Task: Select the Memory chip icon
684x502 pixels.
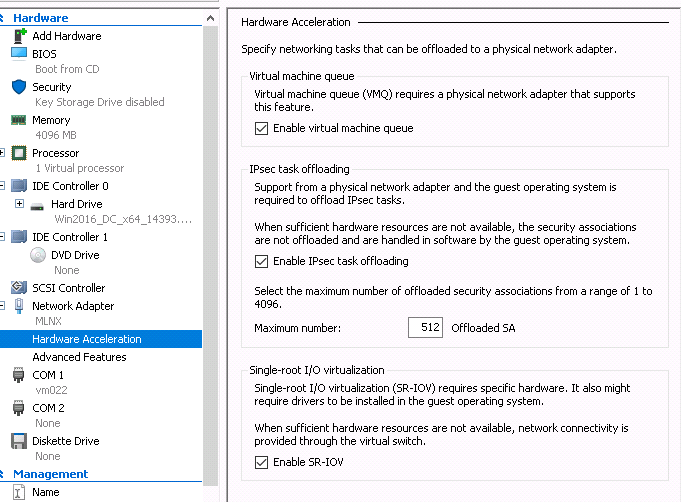Action: [19, 120]
